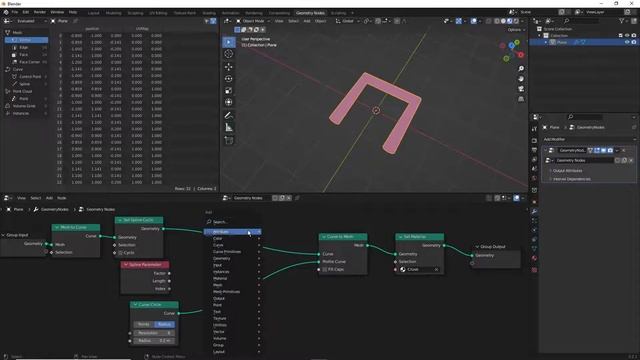The width and height of the screenshot is (640, 360).
Task: Select the Transform tool in viewport toolbar
Action: pos(229,102)
